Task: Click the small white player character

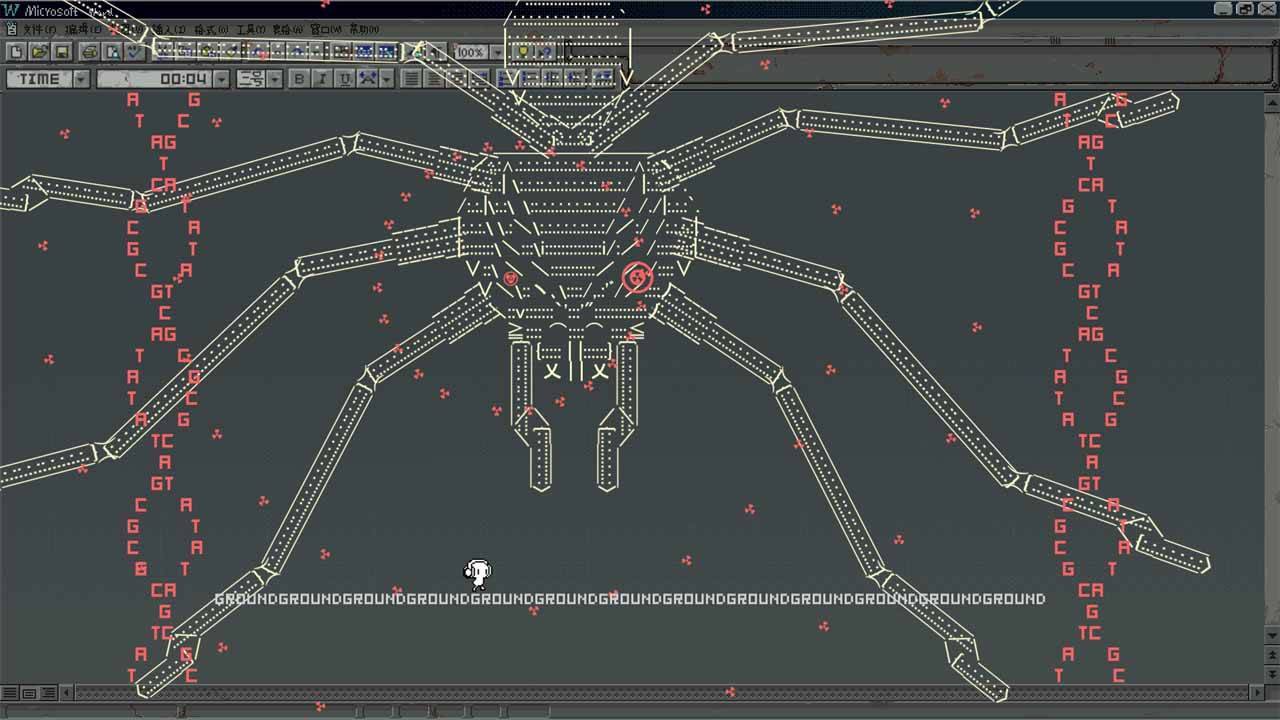Action: tap(478, 573)
